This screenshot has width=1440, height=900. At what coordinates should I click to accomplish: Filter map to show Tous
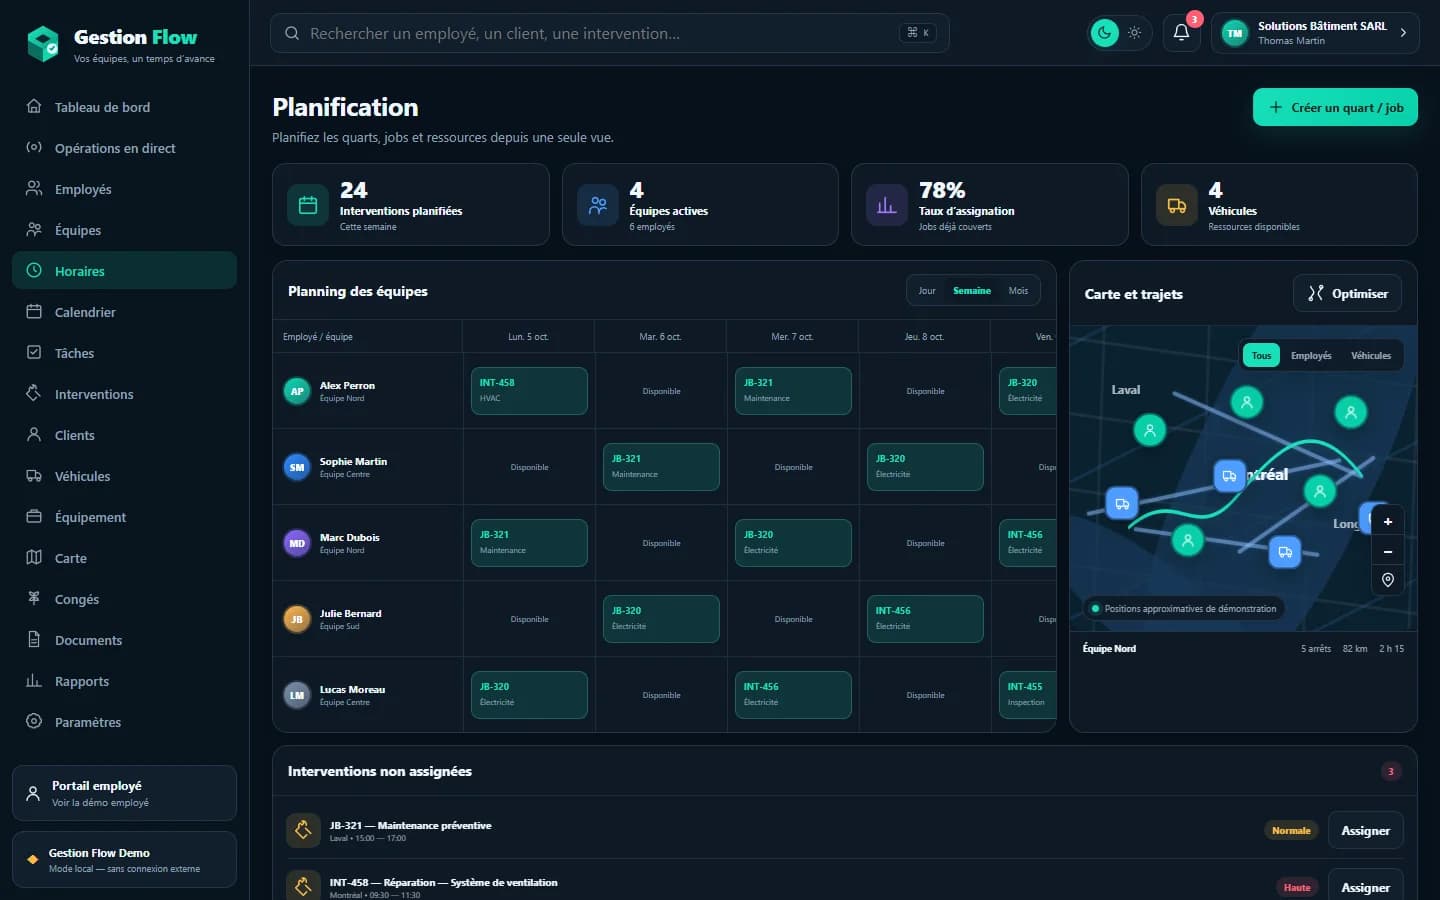point(1261,355)
